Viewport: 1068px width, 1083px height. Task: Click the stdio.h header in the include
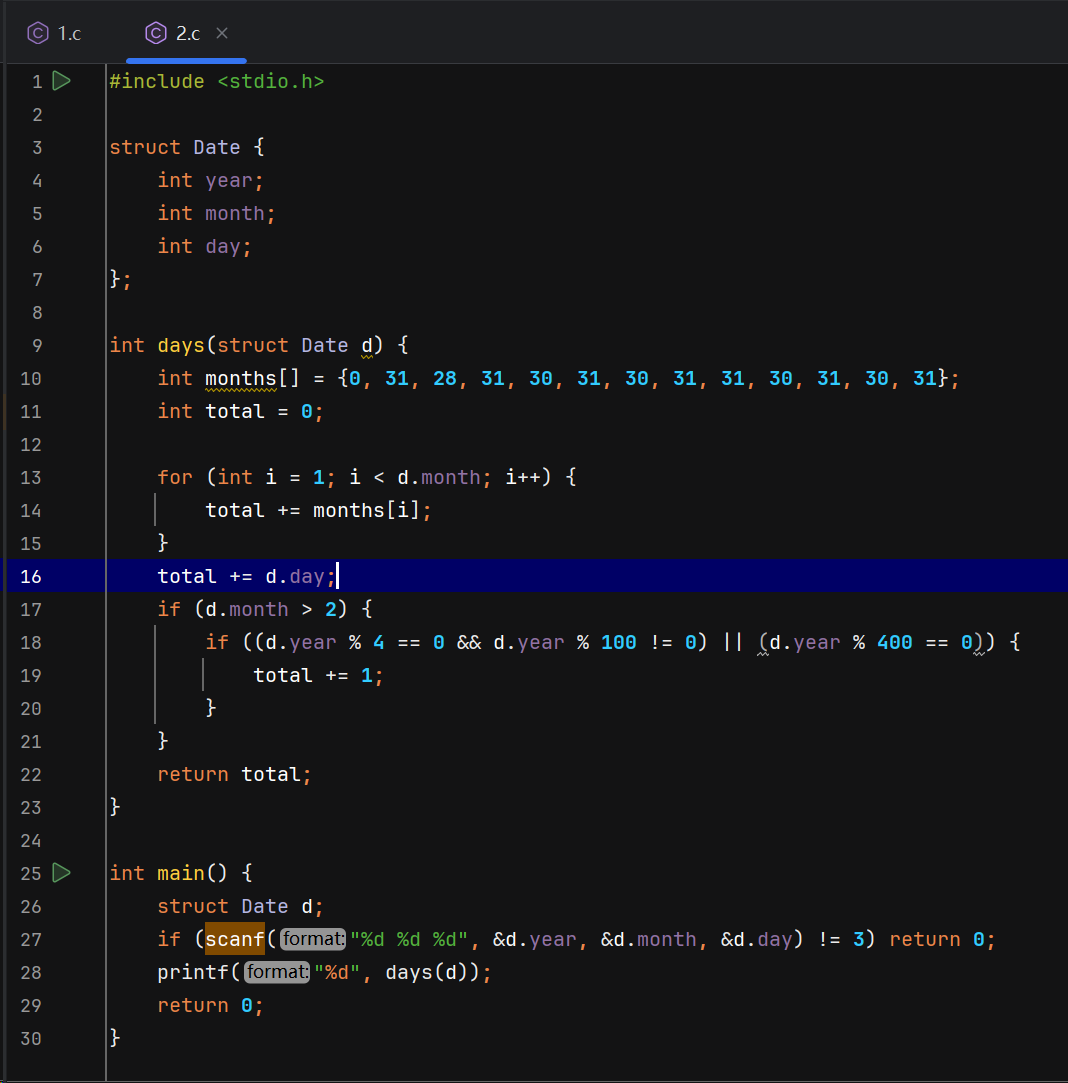[x=270, y=82]
